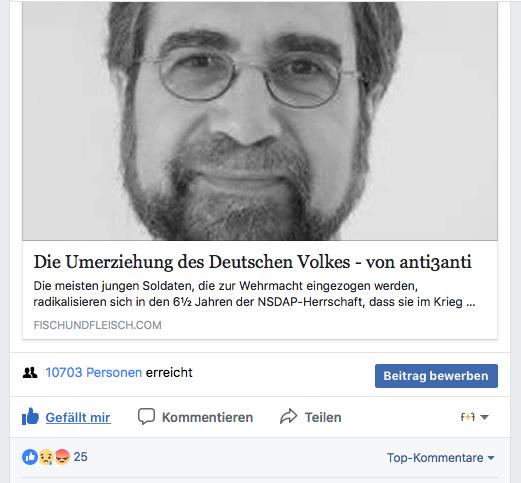Open the reactions count showing 25
Viewport: 521px width, 483px height.
(x=80, y=457)
